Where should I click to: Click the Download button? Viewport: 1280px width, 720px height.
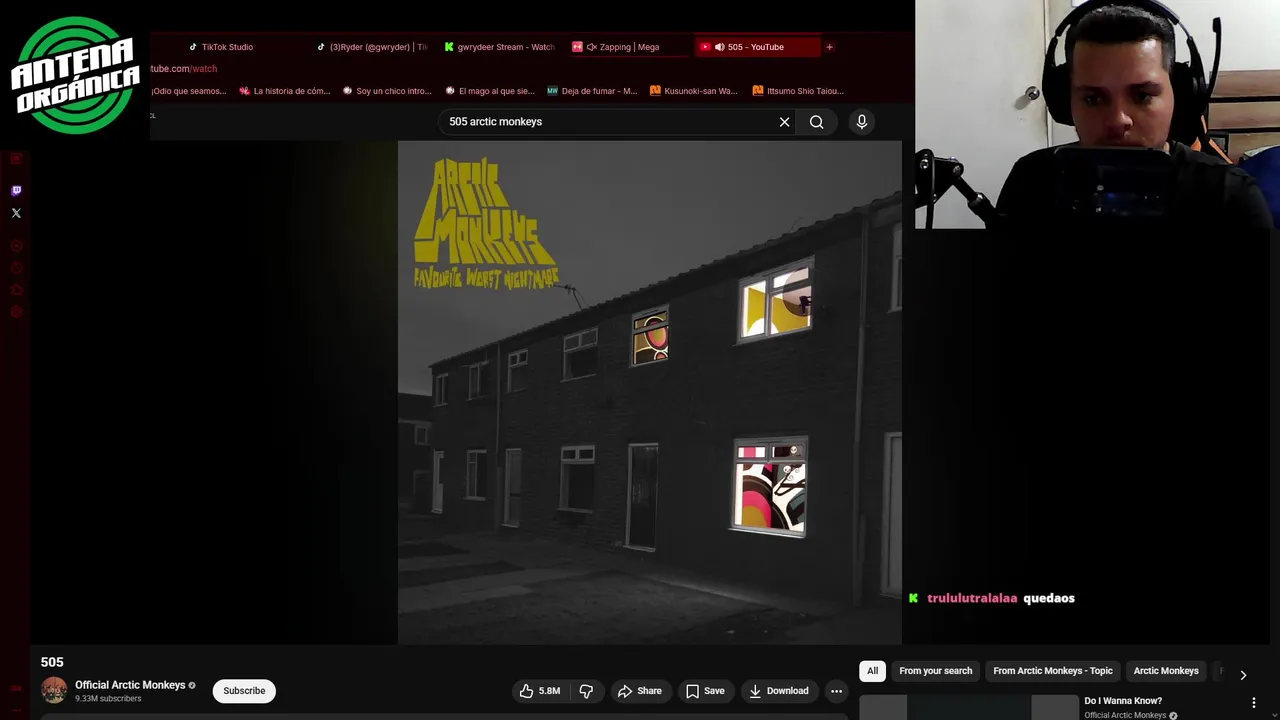(x=778, y=691)
